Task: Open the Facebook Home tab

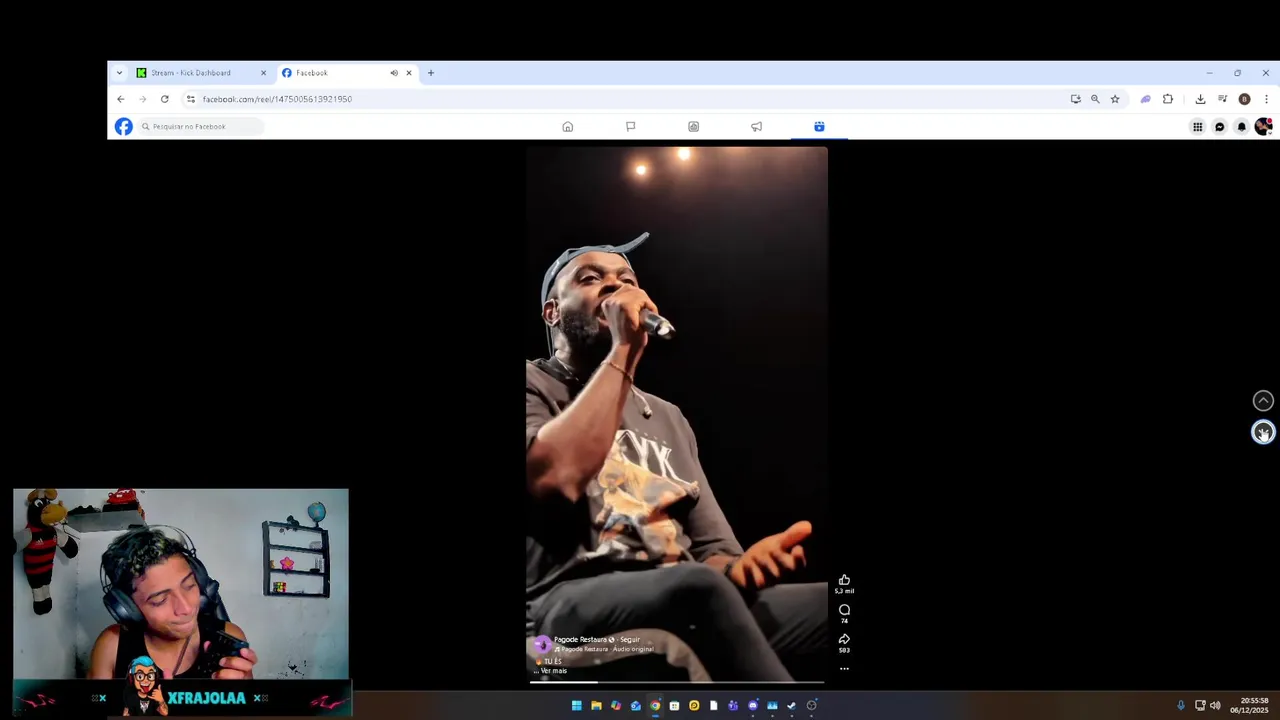Action: [567, 126]
